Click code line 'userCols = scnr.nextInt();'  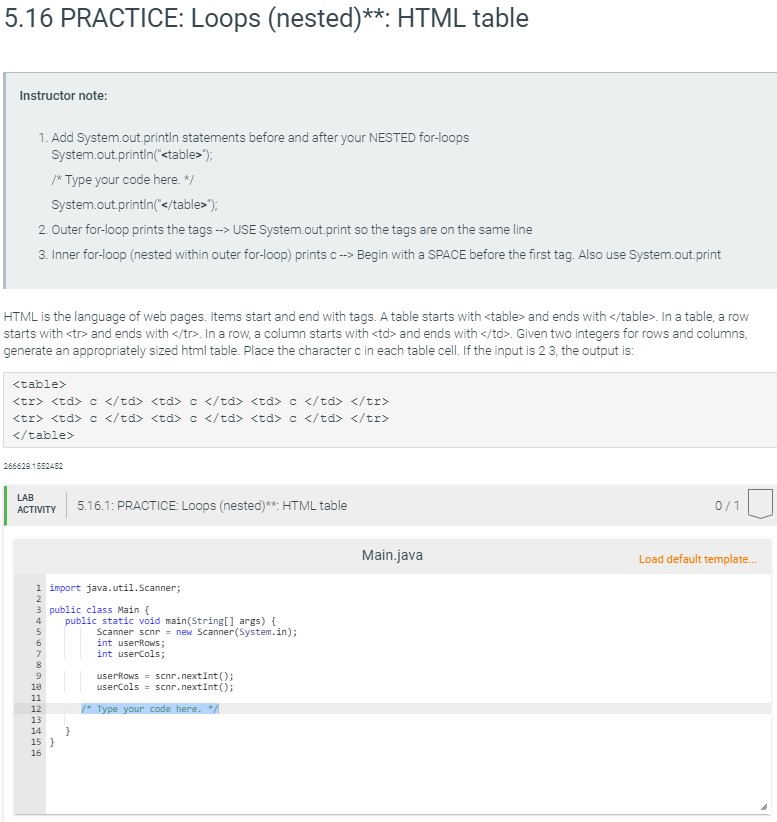pyautogui.click(x=165, y=687)
